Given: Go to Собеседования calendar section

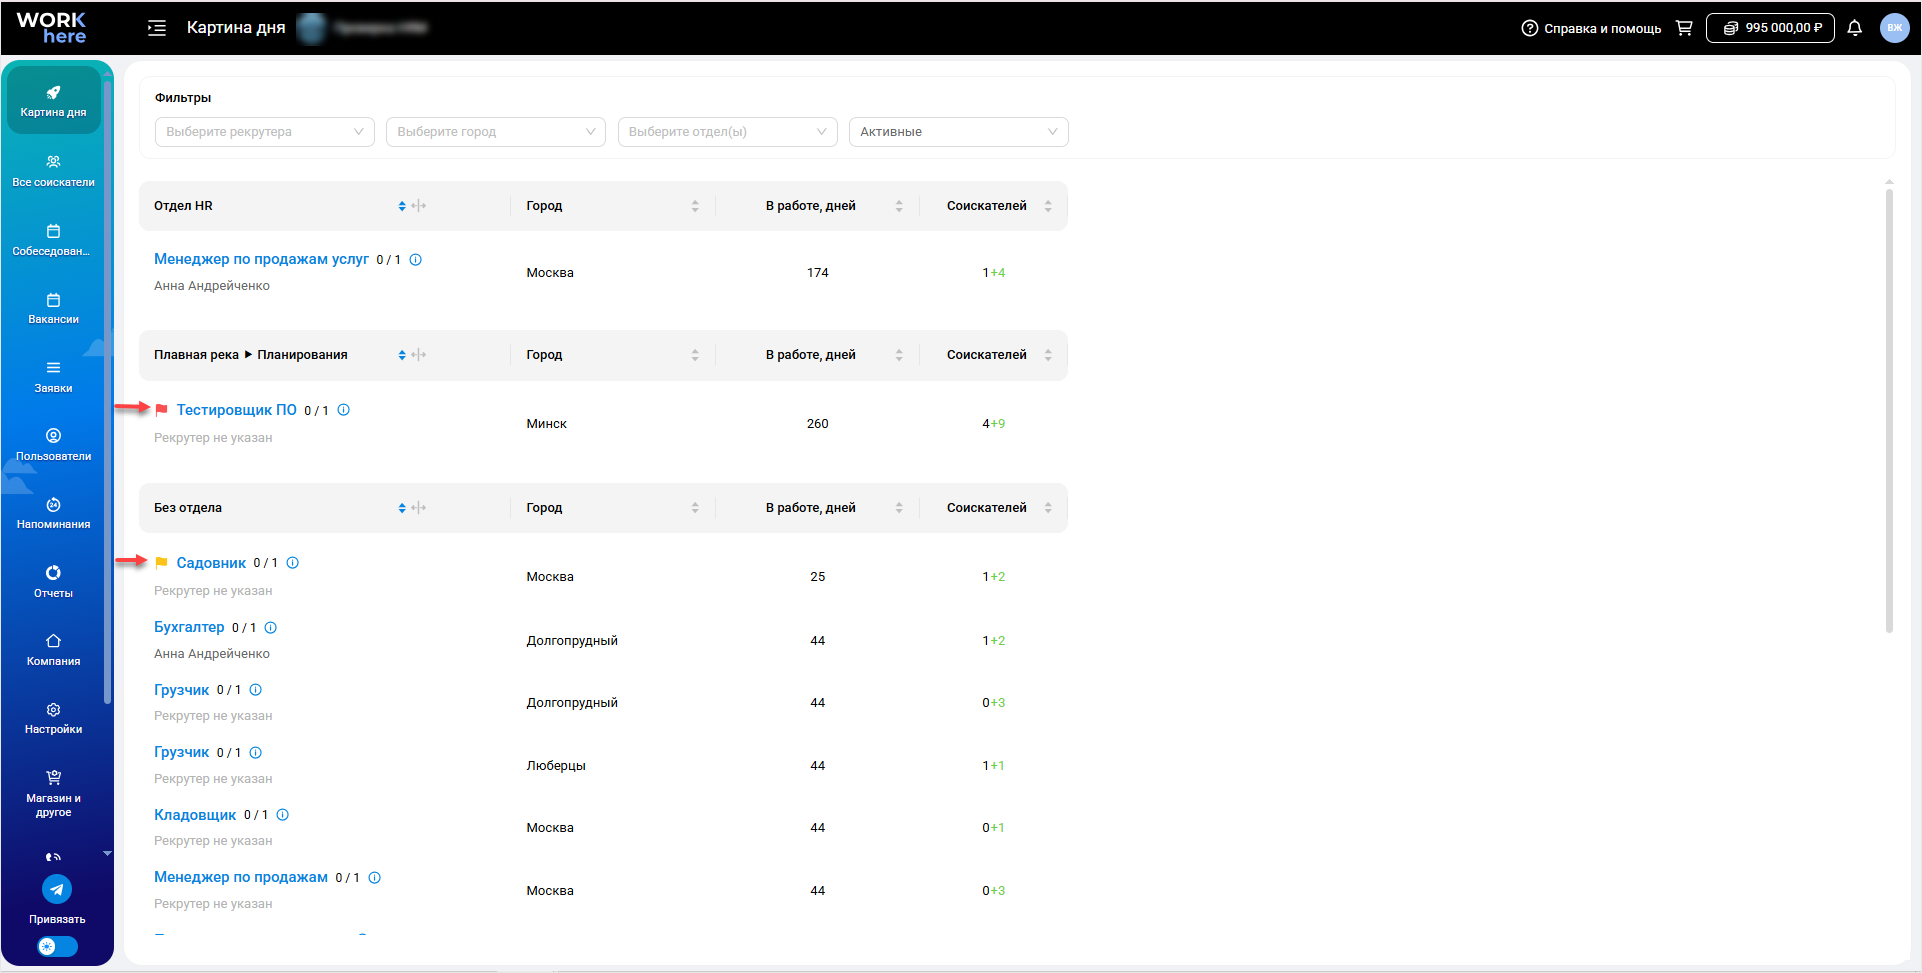Looking at the screenshot, I should pos(53,240).
